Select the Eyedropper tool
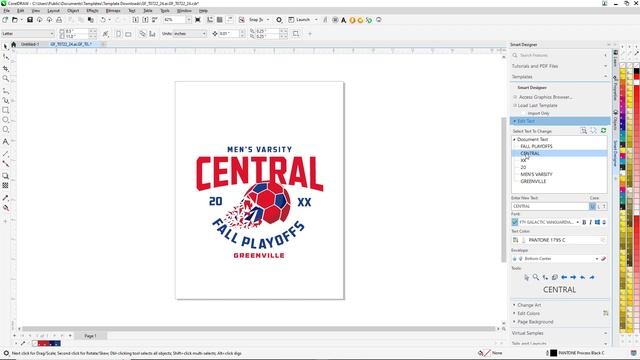The width and height of the screenshot is (640, 360). point(6,198)
